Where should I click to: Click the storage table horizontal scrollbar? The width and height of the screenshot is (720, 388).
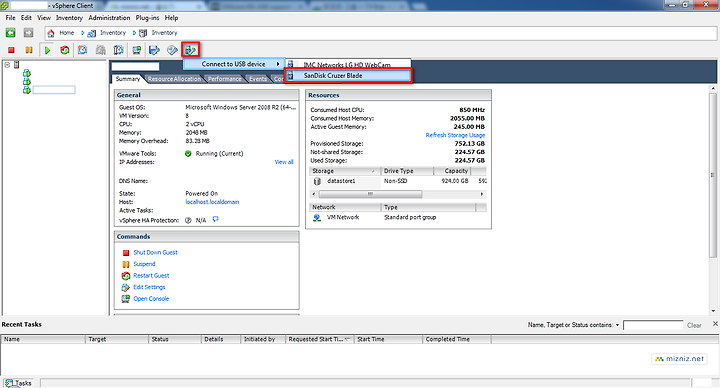[x=370, y=194]
